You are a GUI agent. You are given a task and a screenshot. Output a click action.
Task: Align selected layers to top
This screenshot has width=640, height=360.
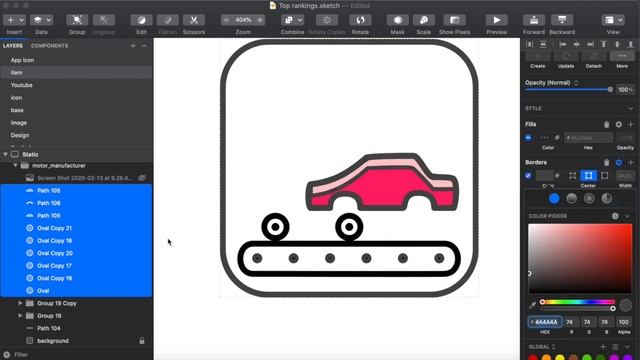[603, 44]
